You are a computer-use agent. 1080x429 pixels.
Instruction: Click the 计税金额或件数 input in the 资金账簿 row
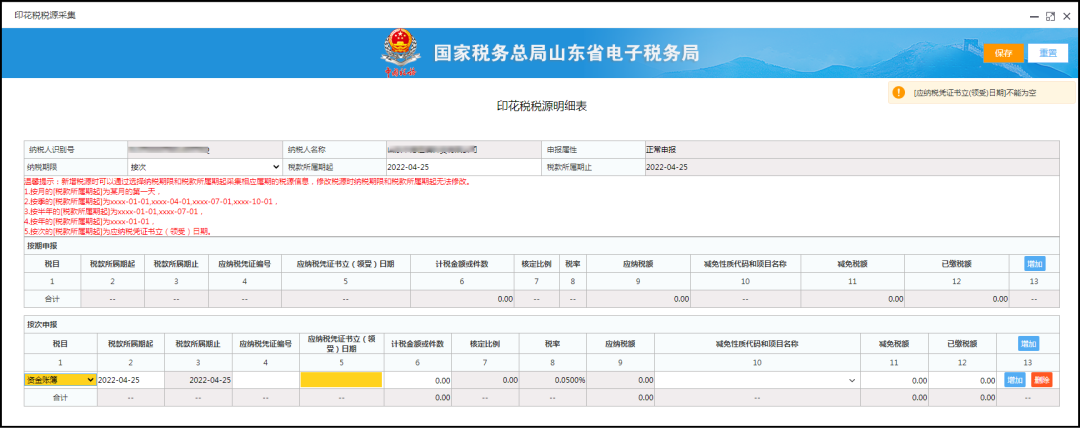click(x=417, y=379)
